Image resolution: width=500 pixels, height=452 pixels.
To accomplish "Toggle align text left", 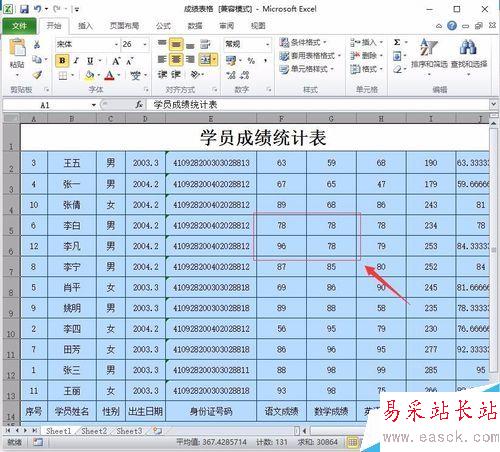I will point(162,60).
